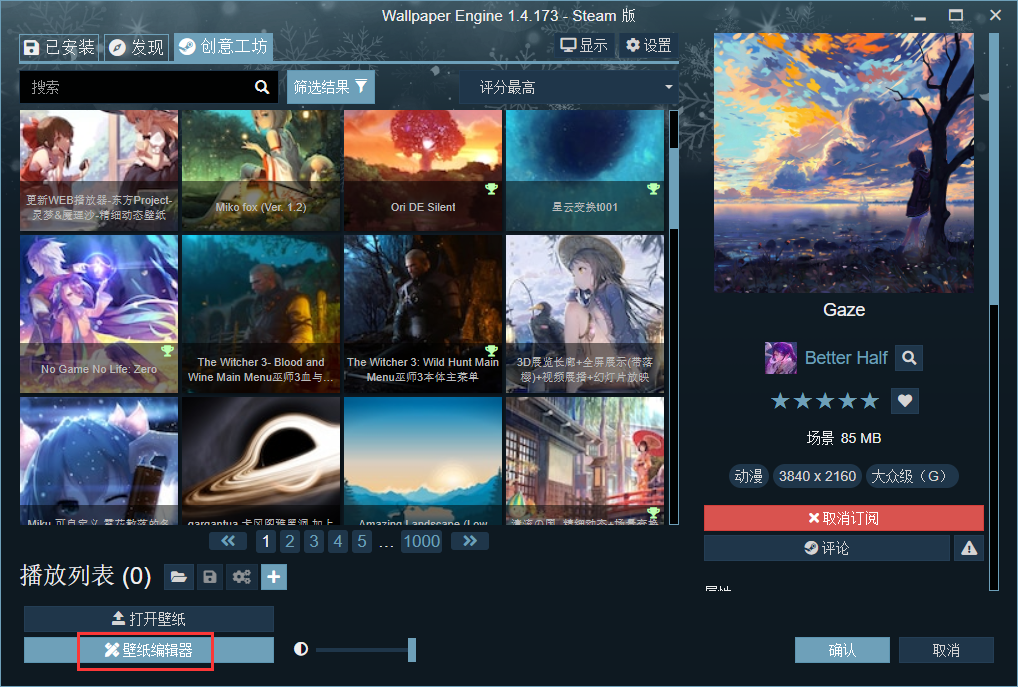Go to page 3
The height and width of the screenshot is (687, 1018).
pyautogui.click(x=314, y=541)
